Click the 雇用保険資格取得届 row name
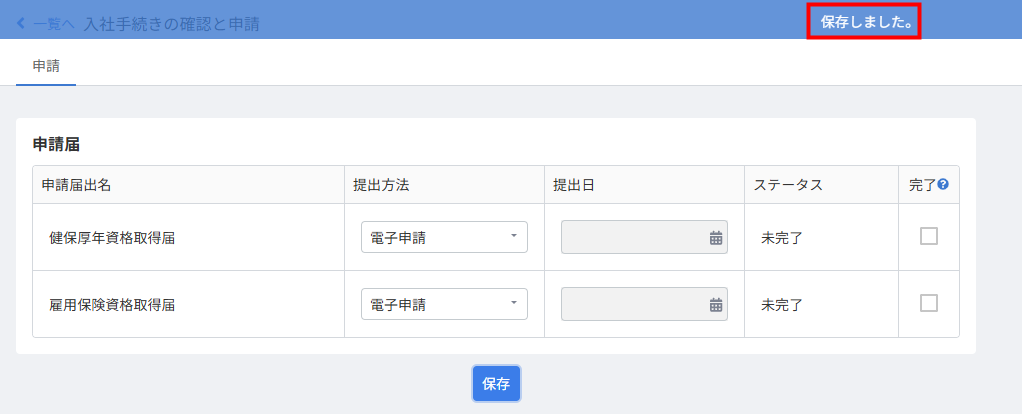Screen dimensions: 1022x414 pyautogui.click(x=112, y=304)
